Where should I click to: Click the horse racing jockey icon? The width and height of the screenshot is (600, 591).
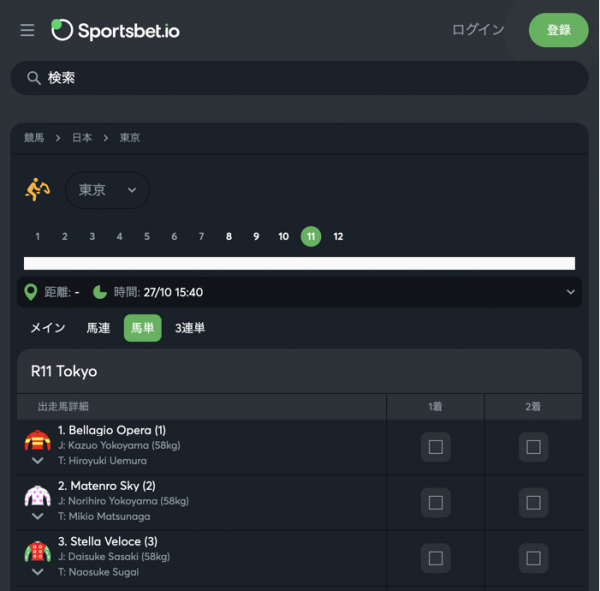coord(38,189)
